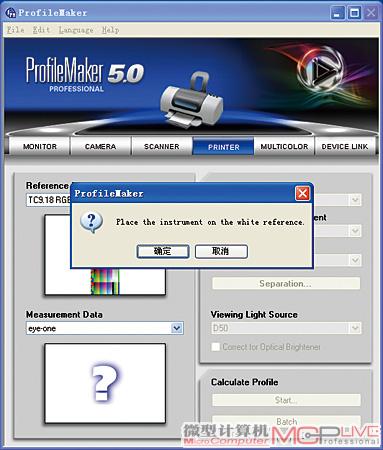Click the Calculate Profile heading
Screen dimensions: 383x450
coord(245,382)
